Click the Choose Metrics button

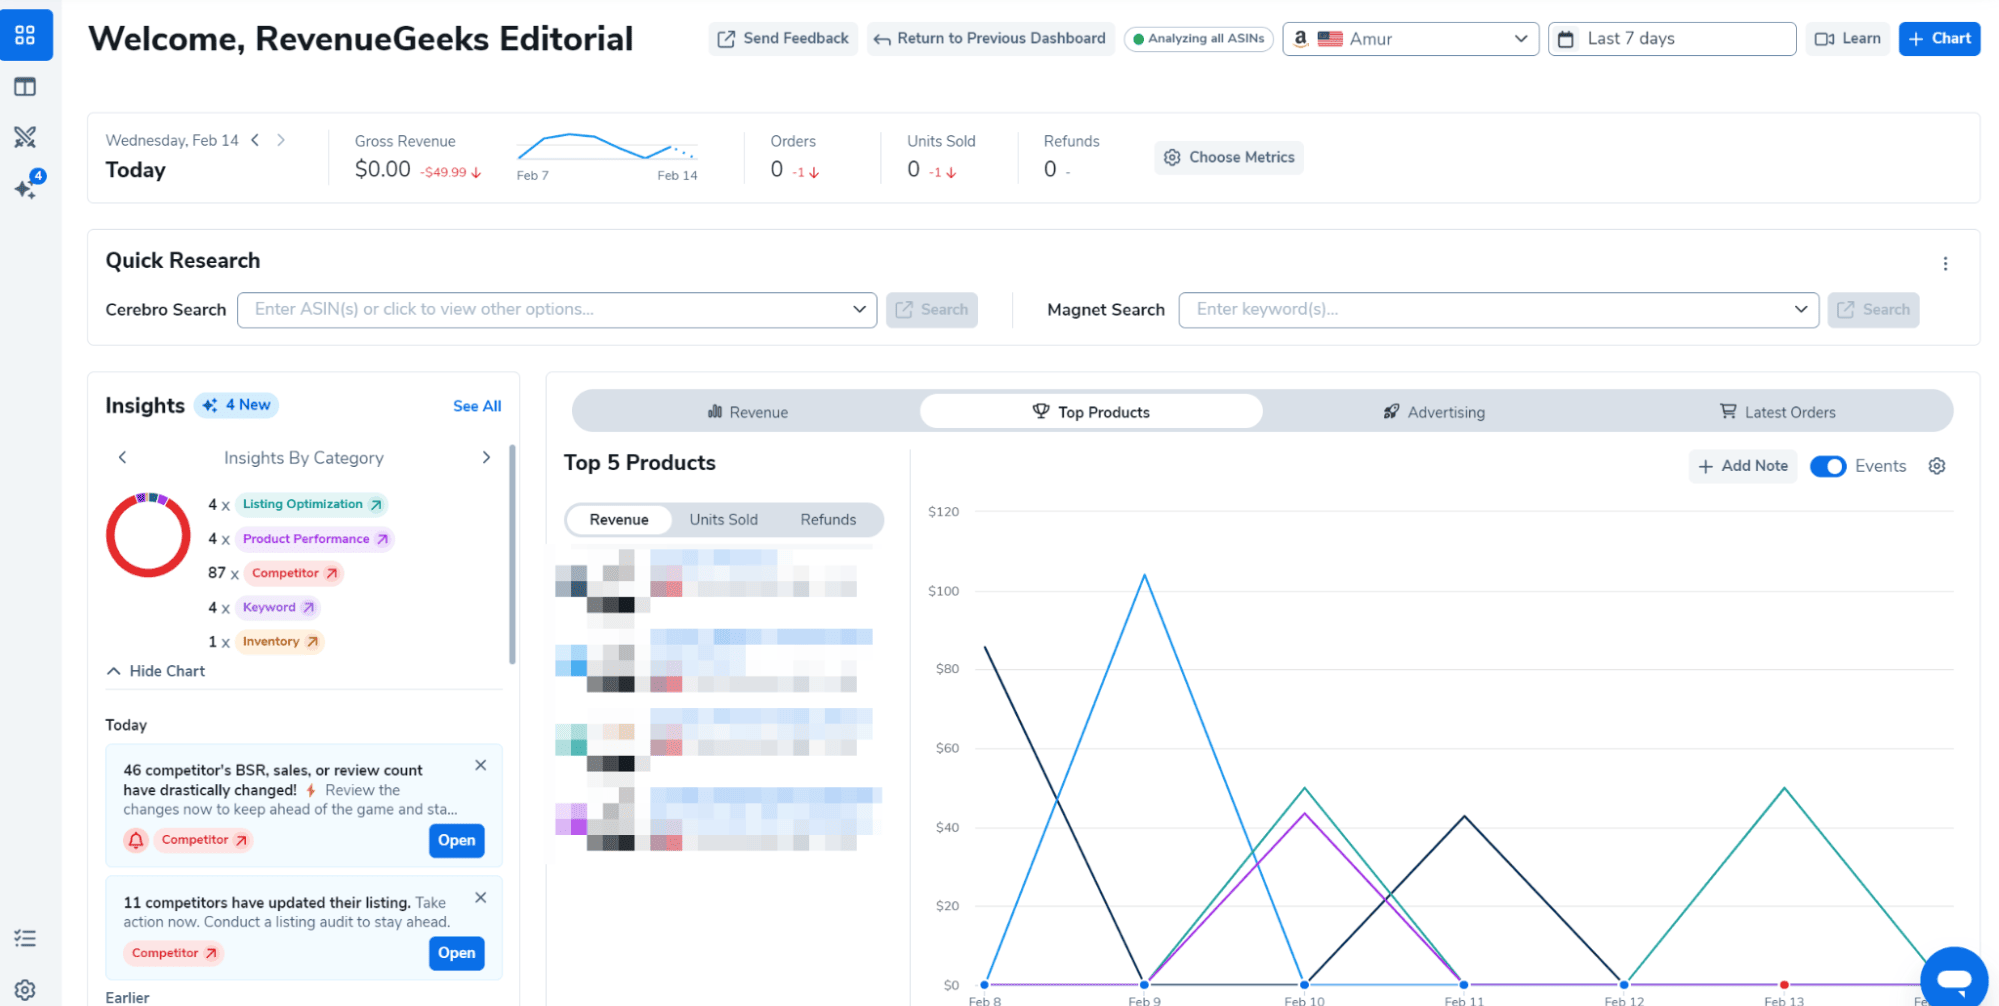1229,158
